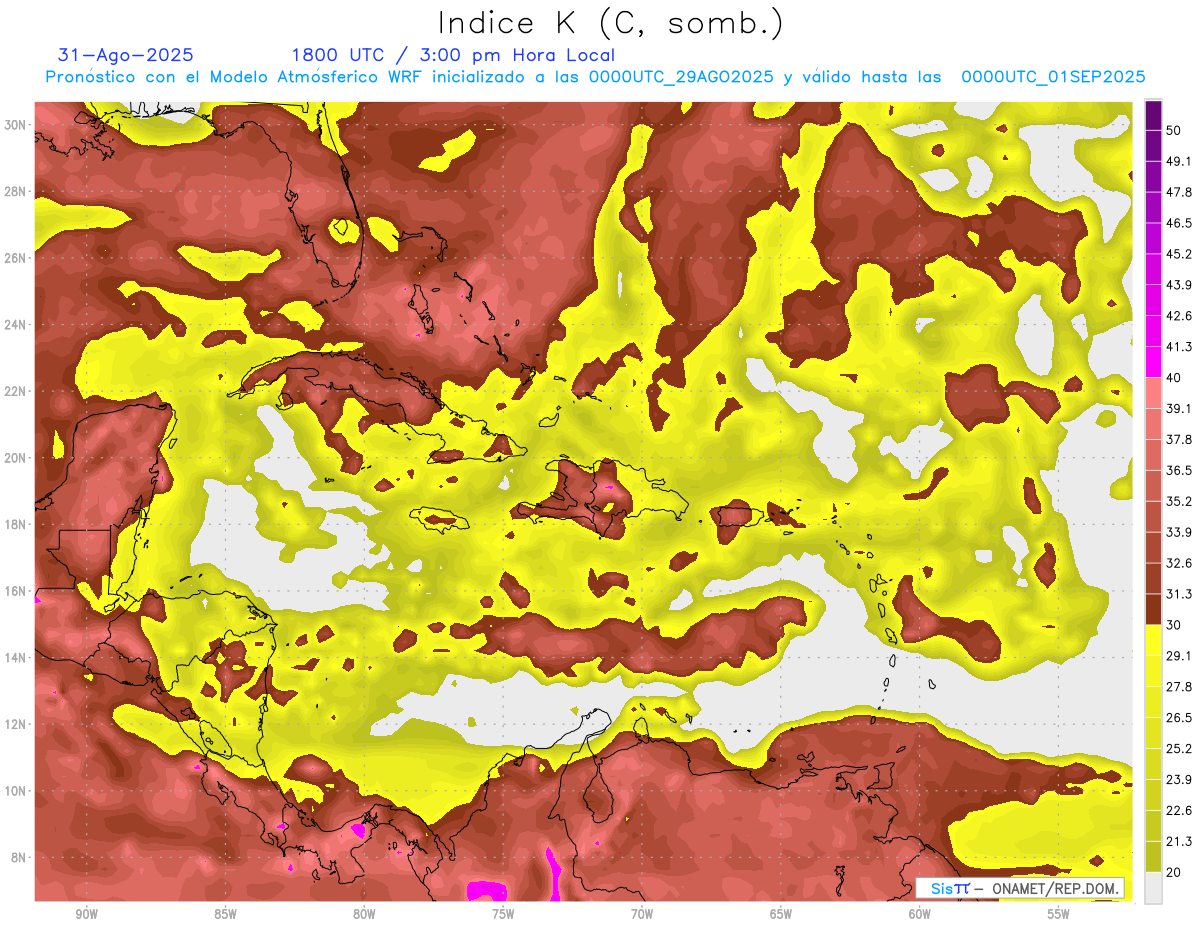Click colorbar value "29.1"
The height and width of the screenshot is (927, 1200).
1179,656
